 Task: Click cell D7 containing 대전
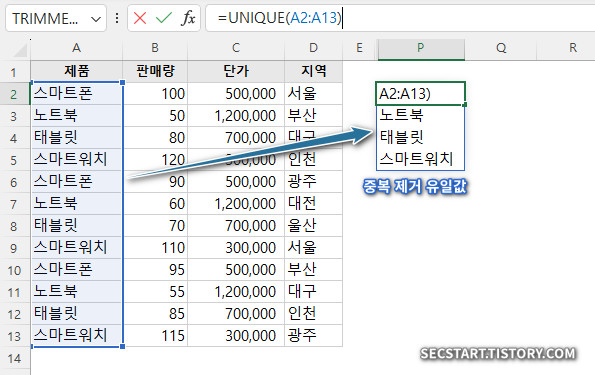pyautogui.click(x=313, y=203)
